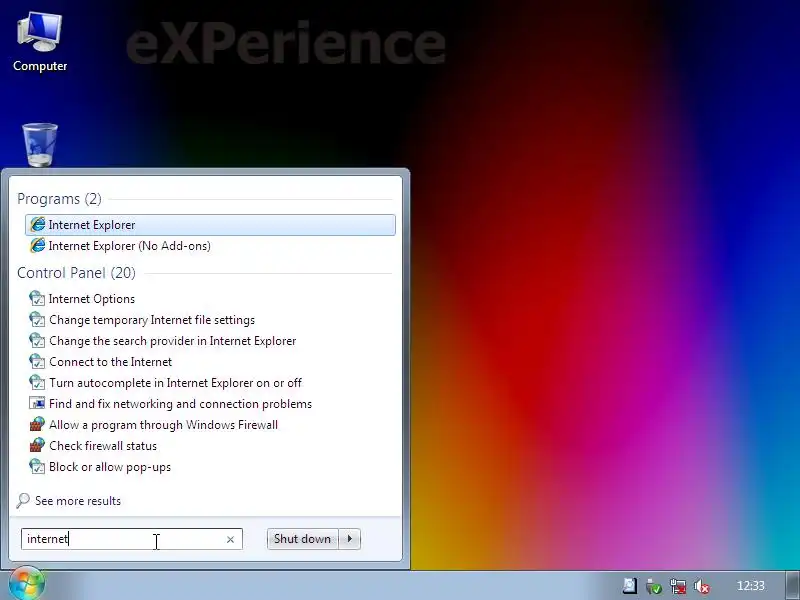Click icon beside Turn autocomplete entry
The height and width of the screenshot is (600, 800).
pyautogui.click(x=37, y=382)
